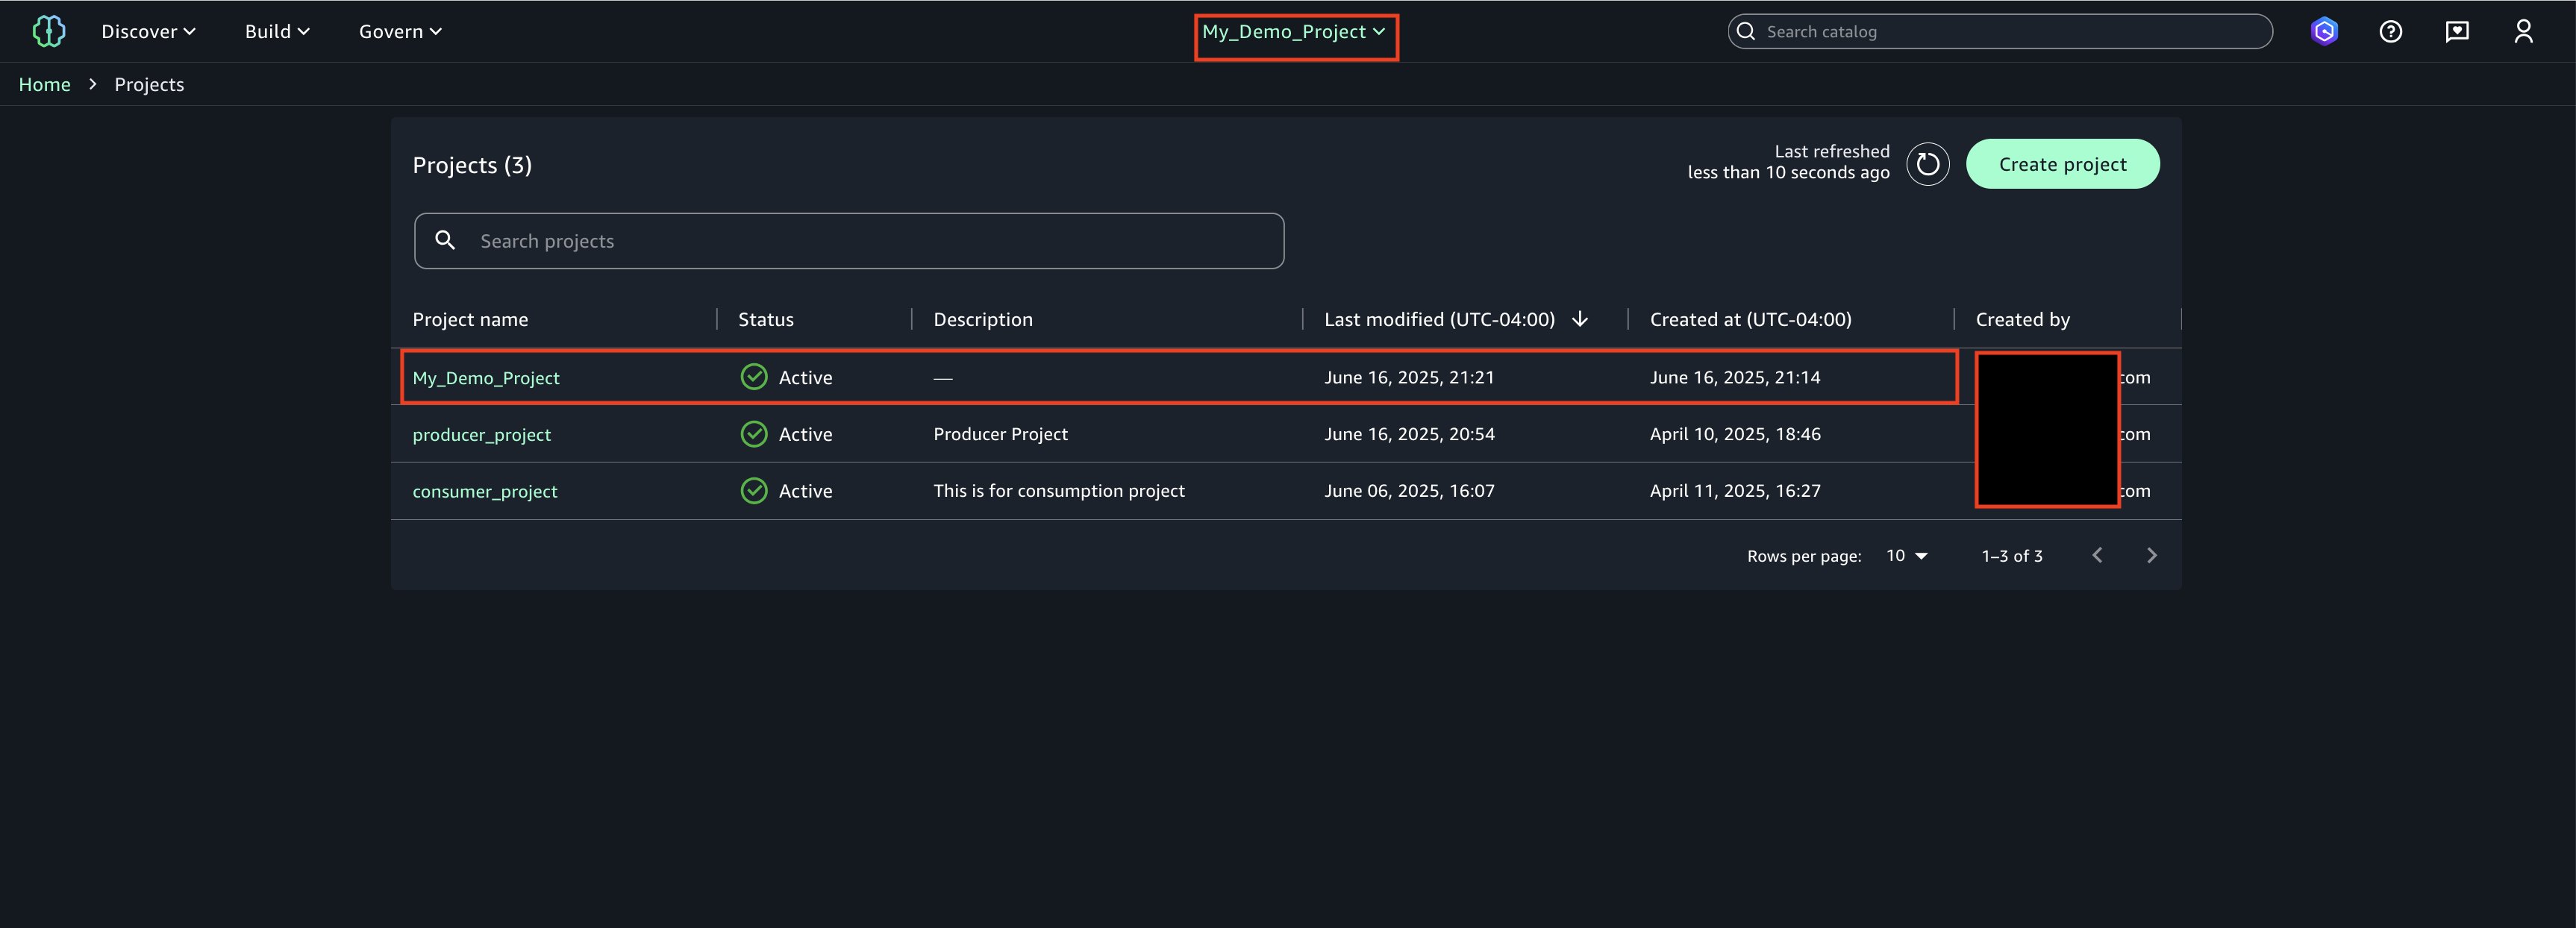This screenshot has height=928, width=2576.
Task: Expand the Govern menu
Action: coord(400,32)
